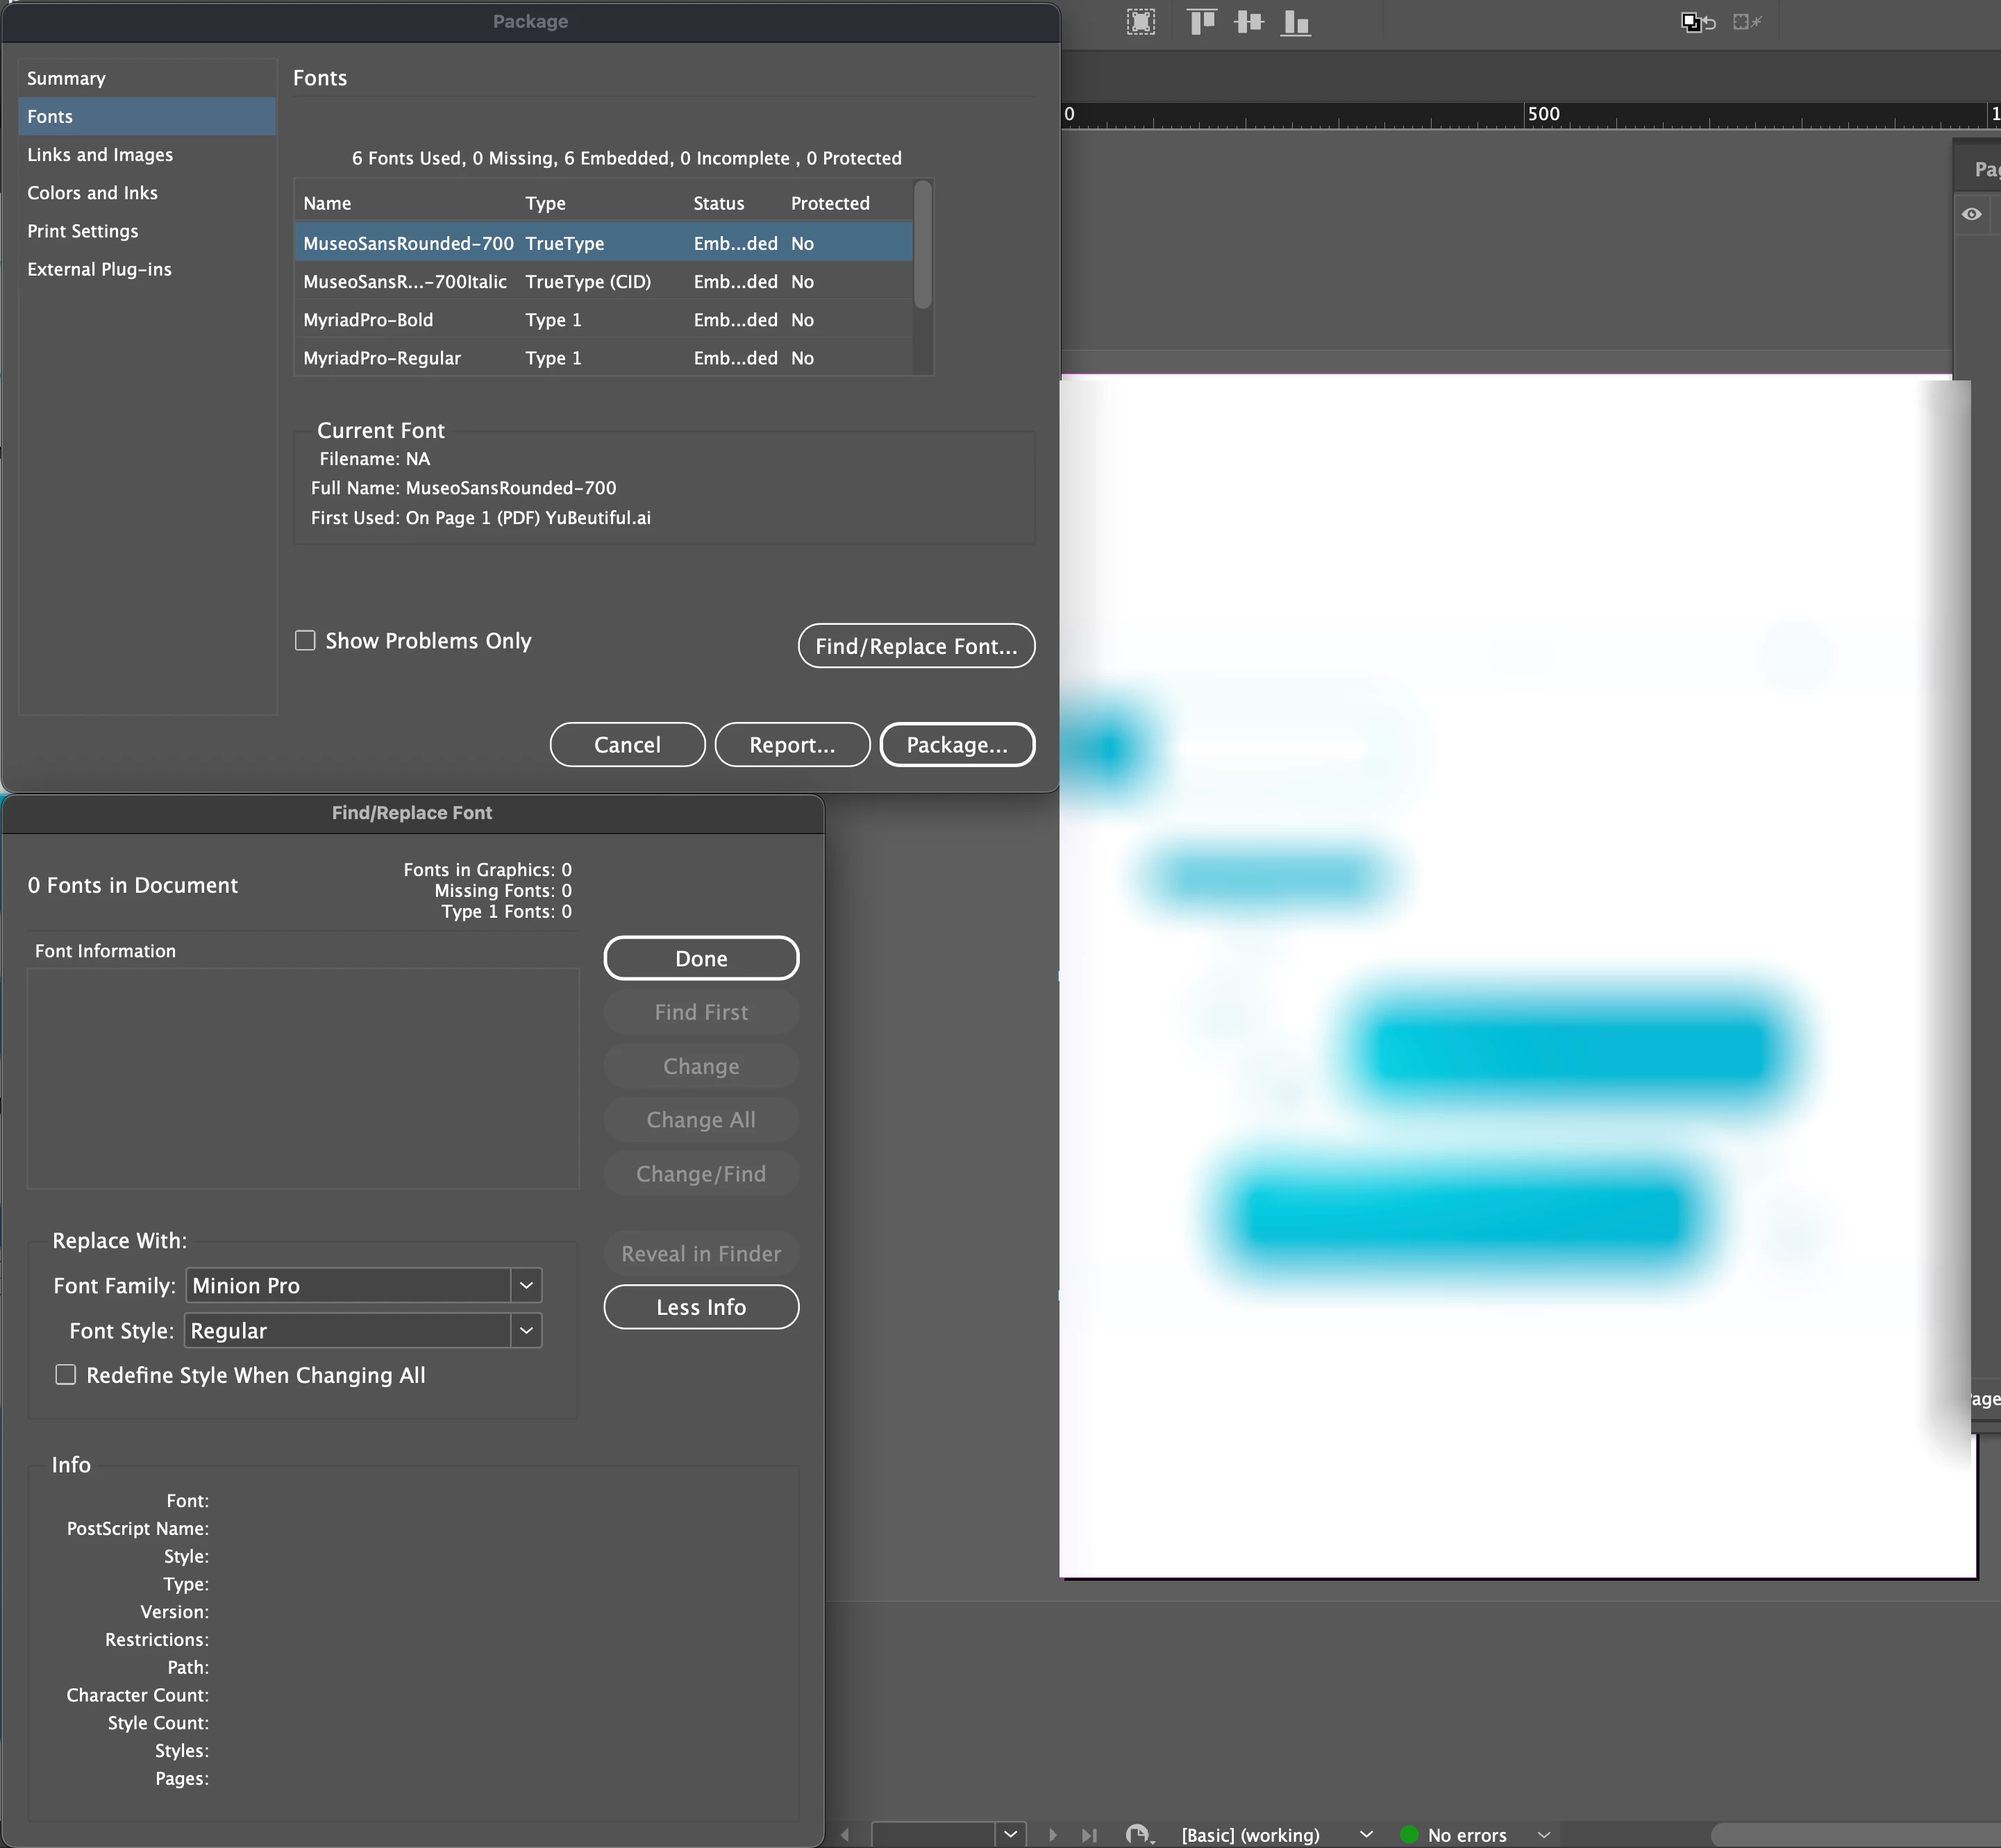Switch to Colors and Inks section
2001x1848 pixels.
[92, 193]
